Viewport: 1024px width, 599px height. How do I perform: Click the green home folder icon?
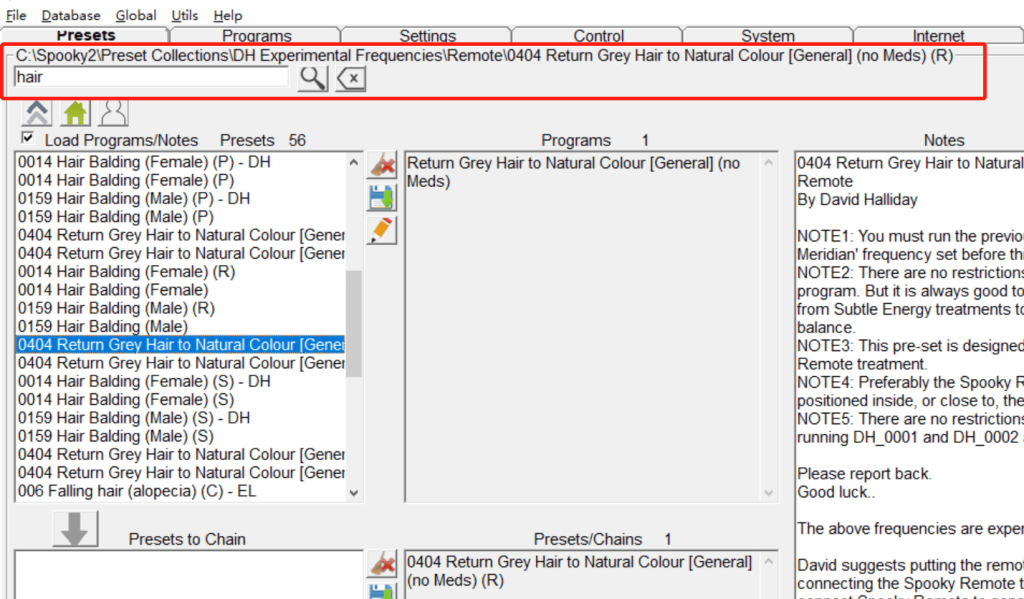[x=76, y=113]
